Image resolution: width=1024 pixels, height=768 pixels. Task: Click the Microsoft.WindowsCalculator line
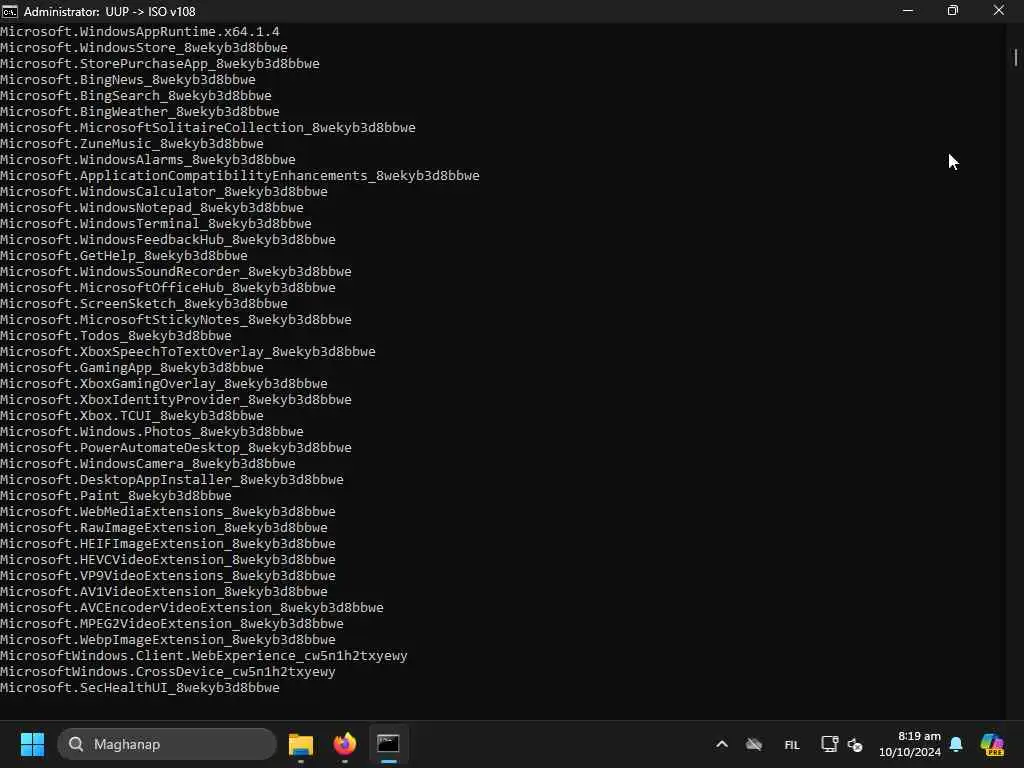pyautogui.click(x=164, y=191)
